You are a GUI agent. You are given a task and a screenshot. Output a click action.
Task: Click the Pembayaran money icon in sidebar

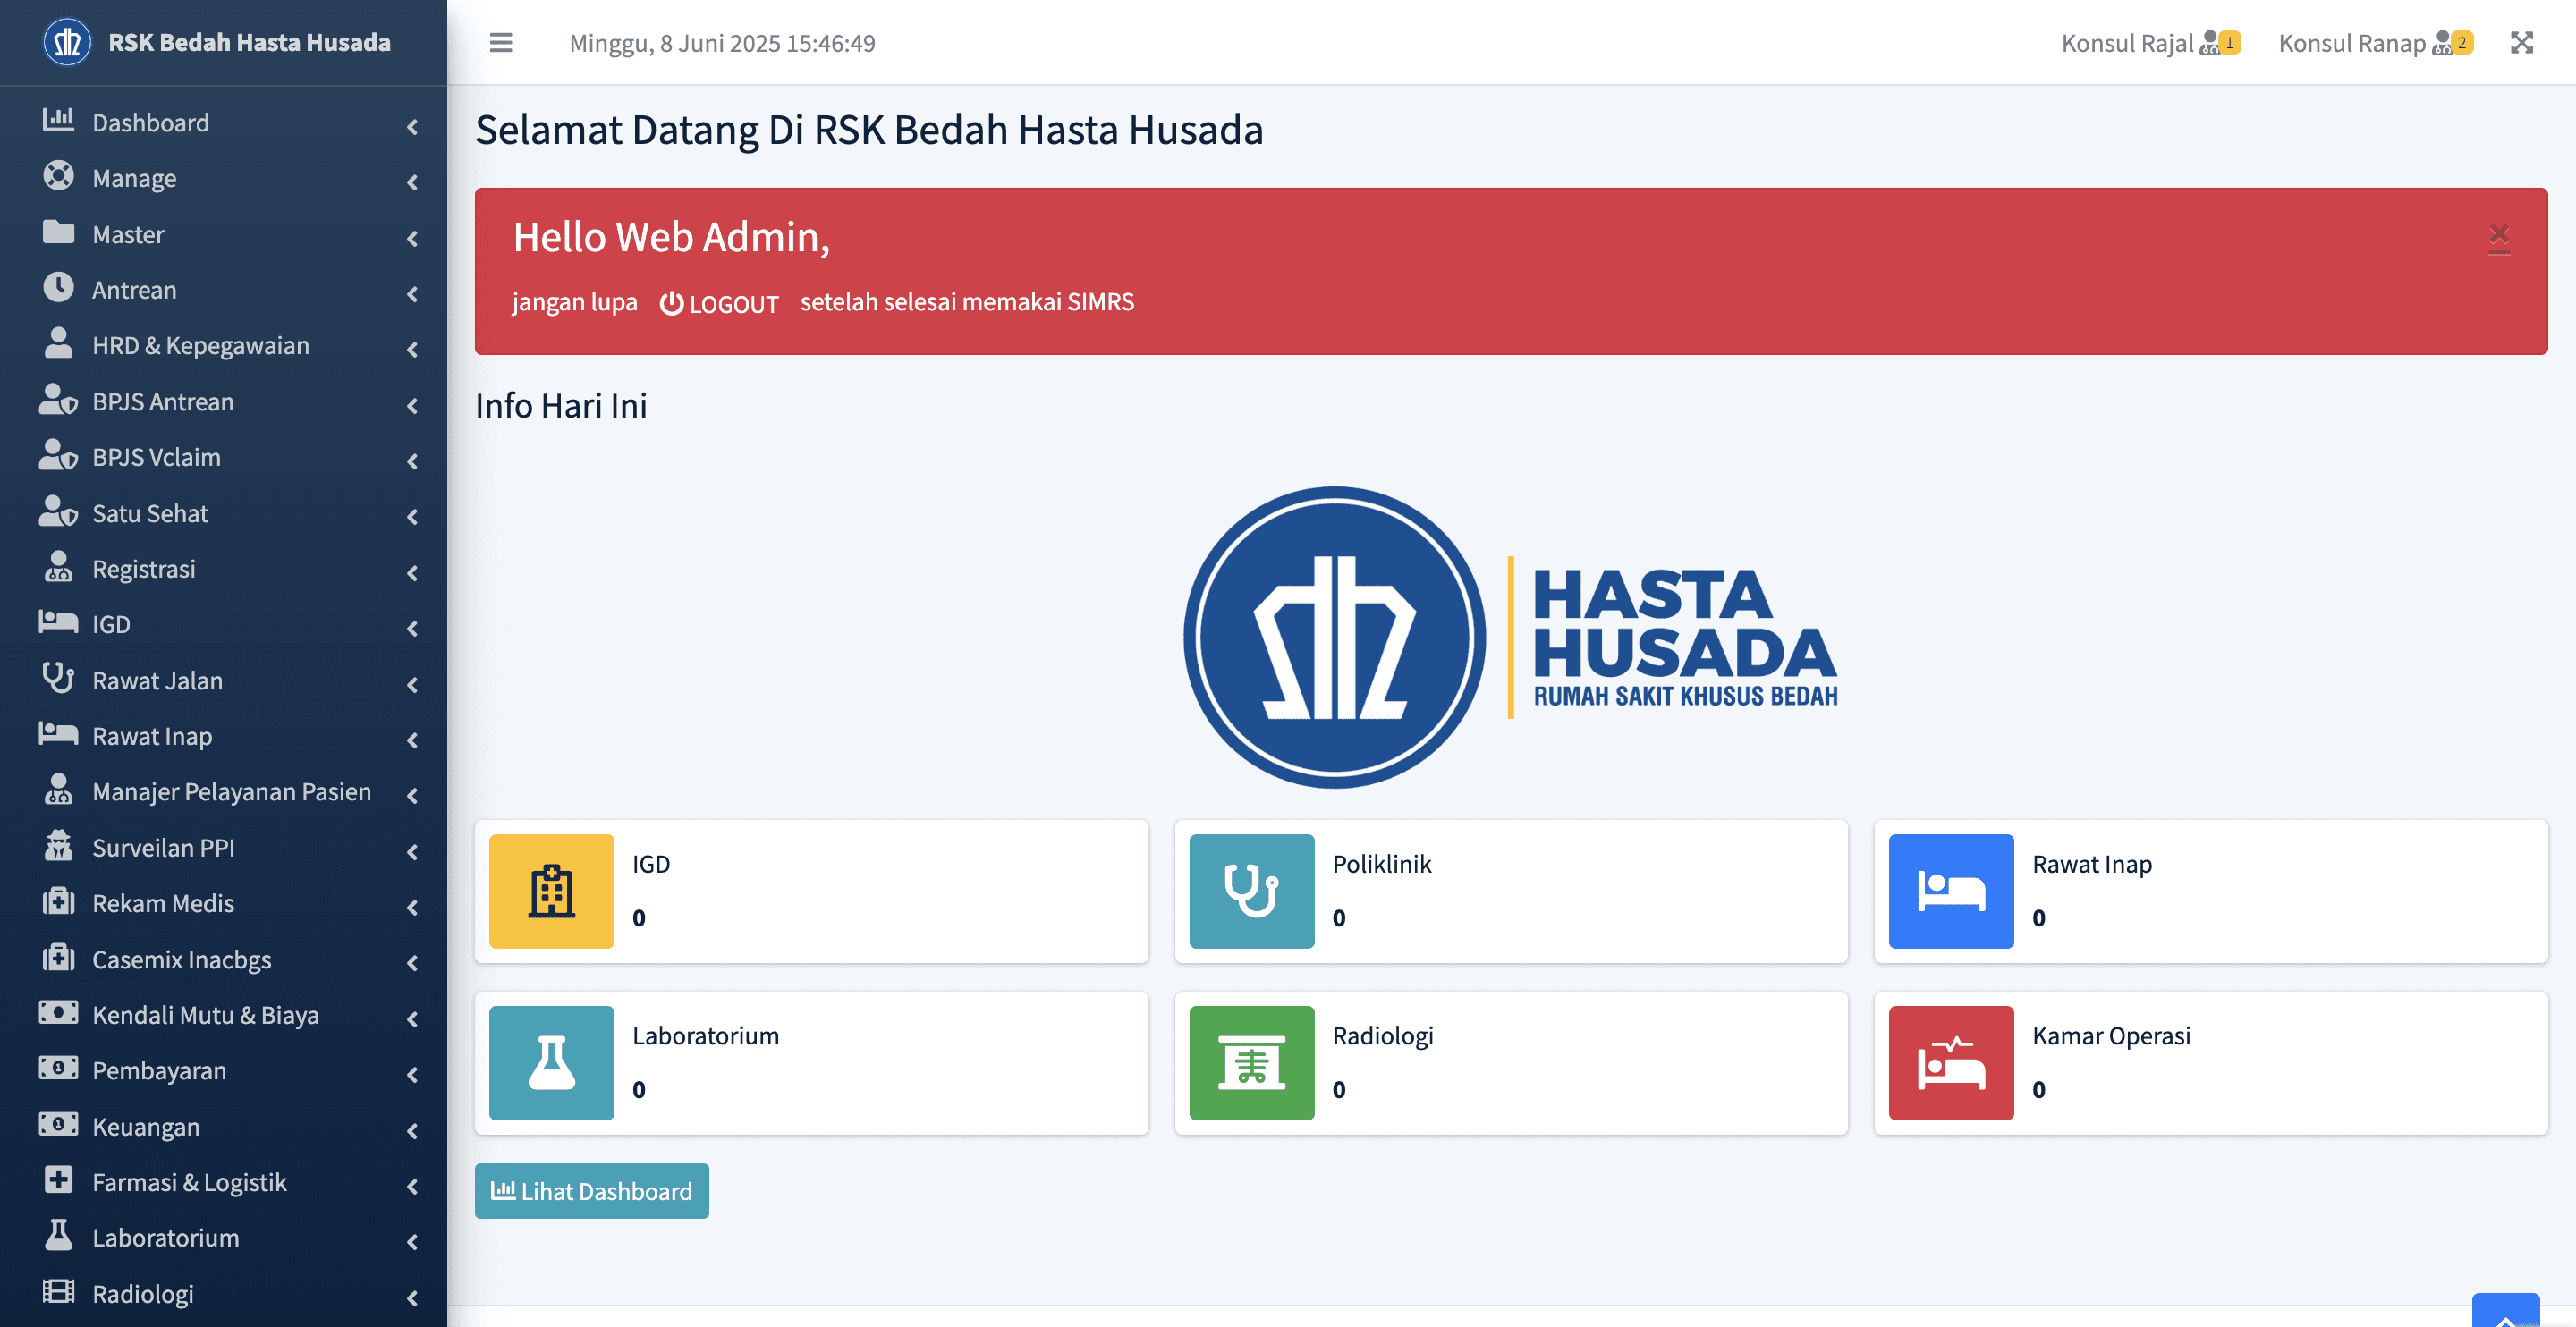pyautogui.click(x=58, y=1068)
